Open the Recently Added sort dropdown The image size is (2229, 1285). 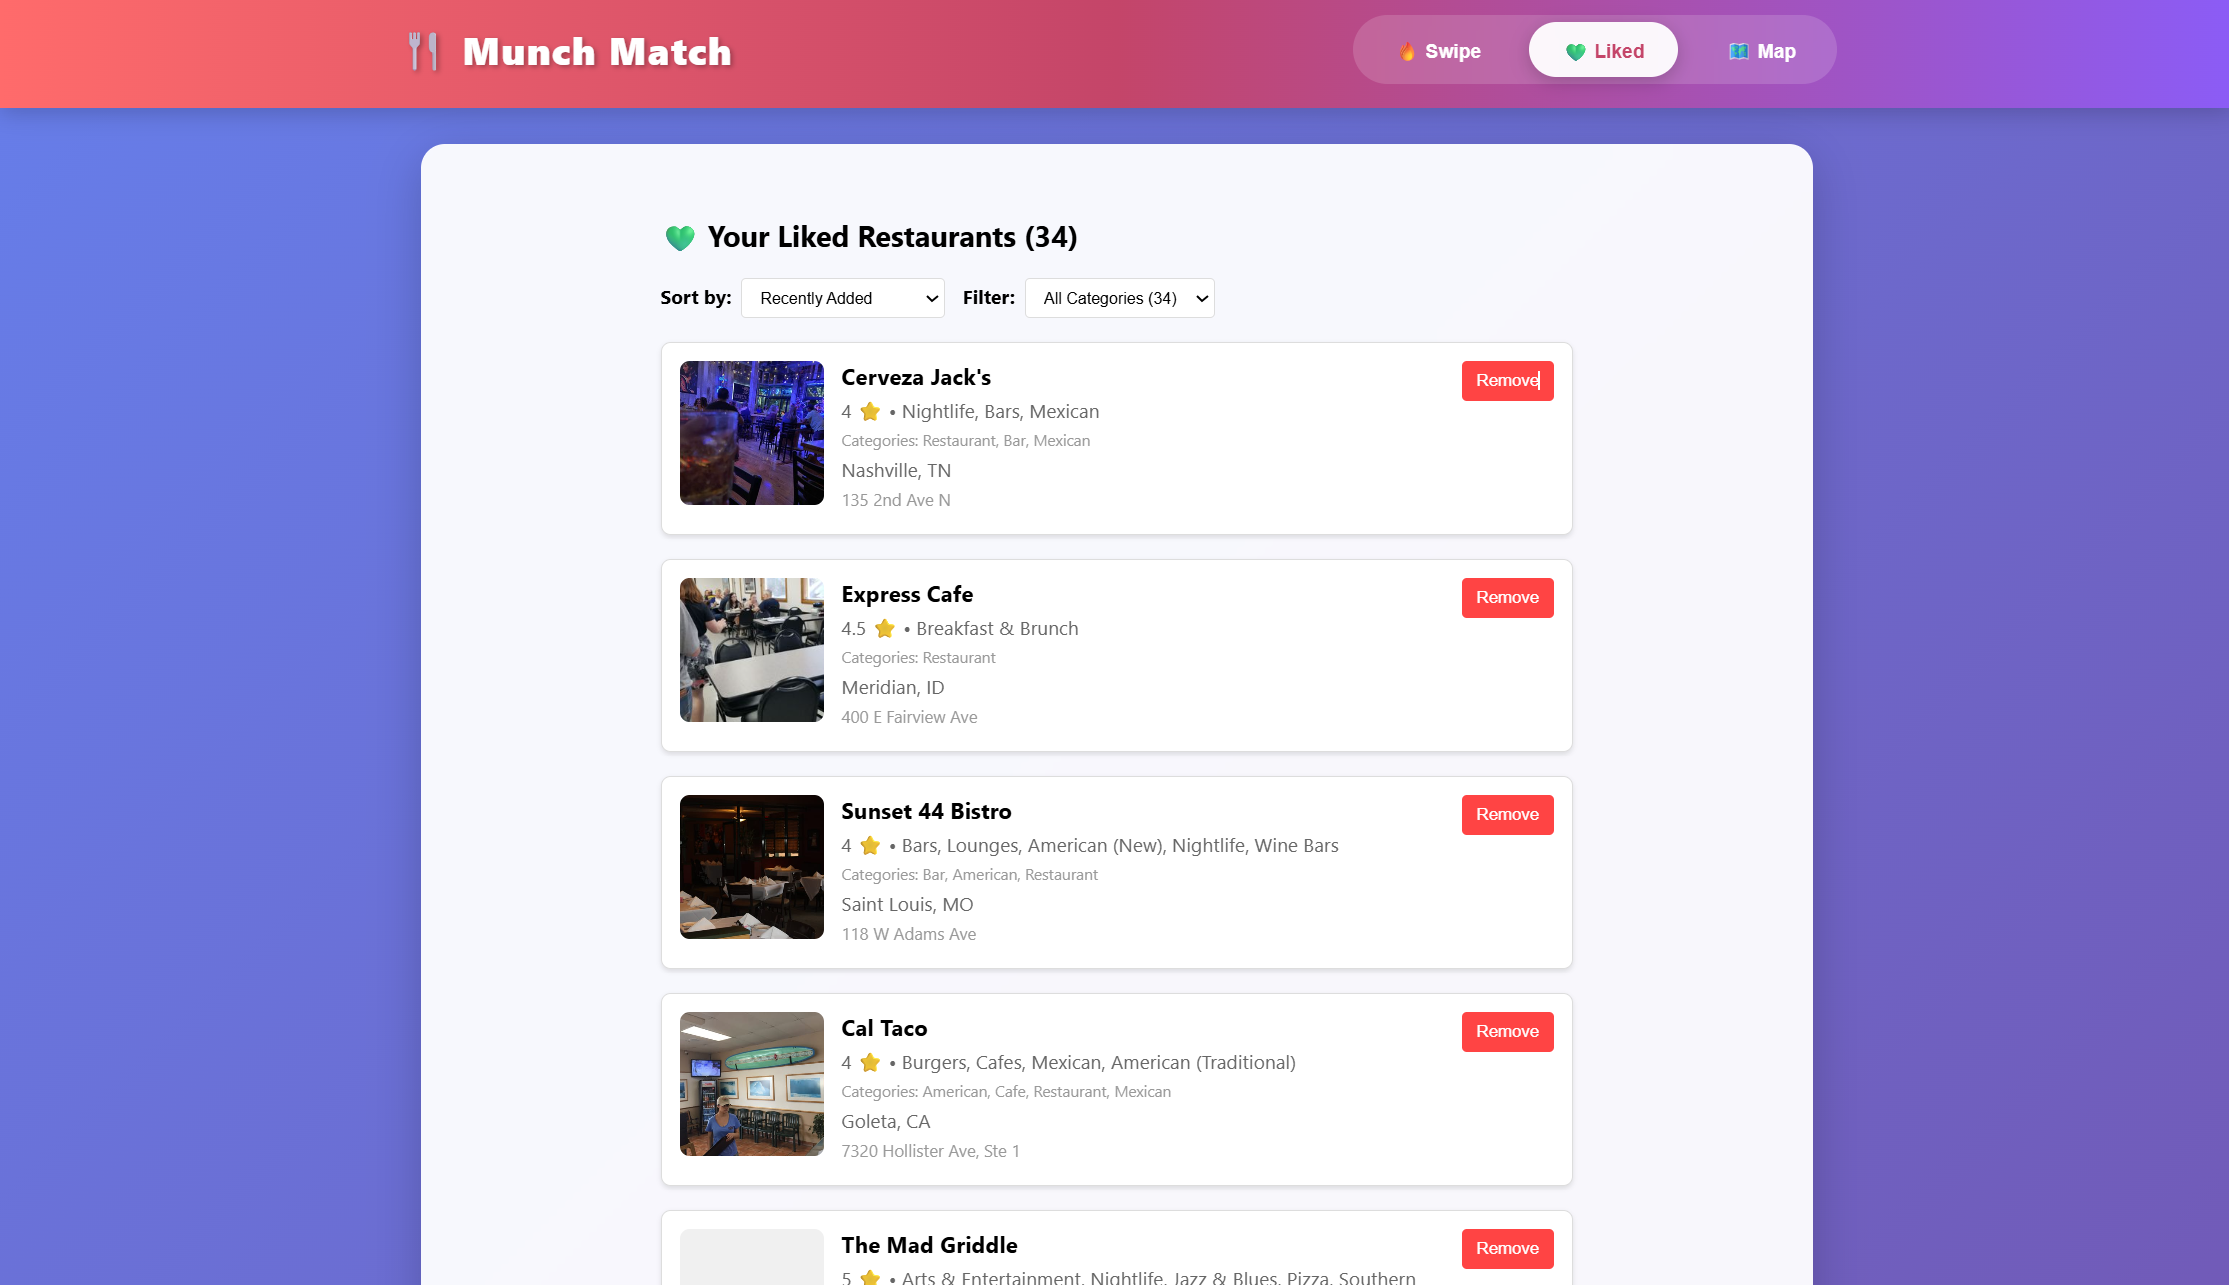click(843, 298)
